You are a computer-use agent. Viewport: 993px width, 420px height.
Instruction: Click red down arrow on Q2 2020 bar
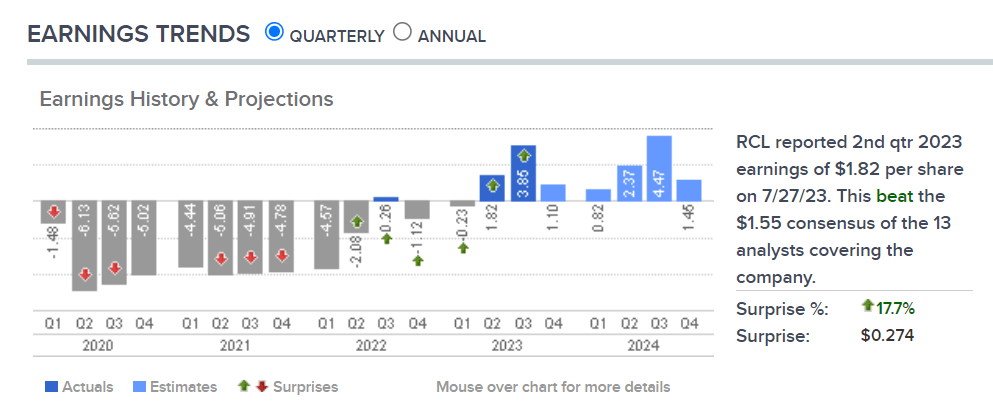pos(85,274)
